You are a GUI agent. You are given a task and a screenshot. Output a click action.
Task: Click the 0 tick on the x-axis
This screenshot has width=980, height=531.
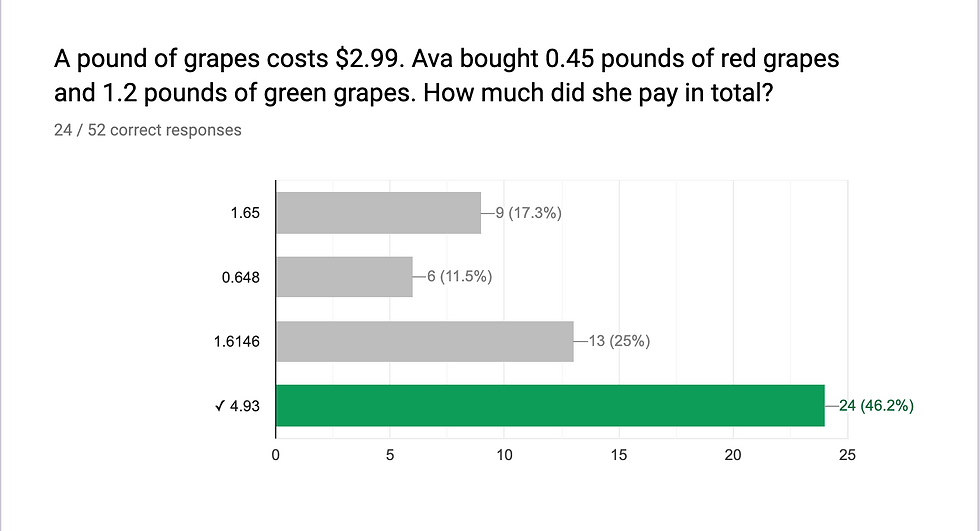point(276,453)
